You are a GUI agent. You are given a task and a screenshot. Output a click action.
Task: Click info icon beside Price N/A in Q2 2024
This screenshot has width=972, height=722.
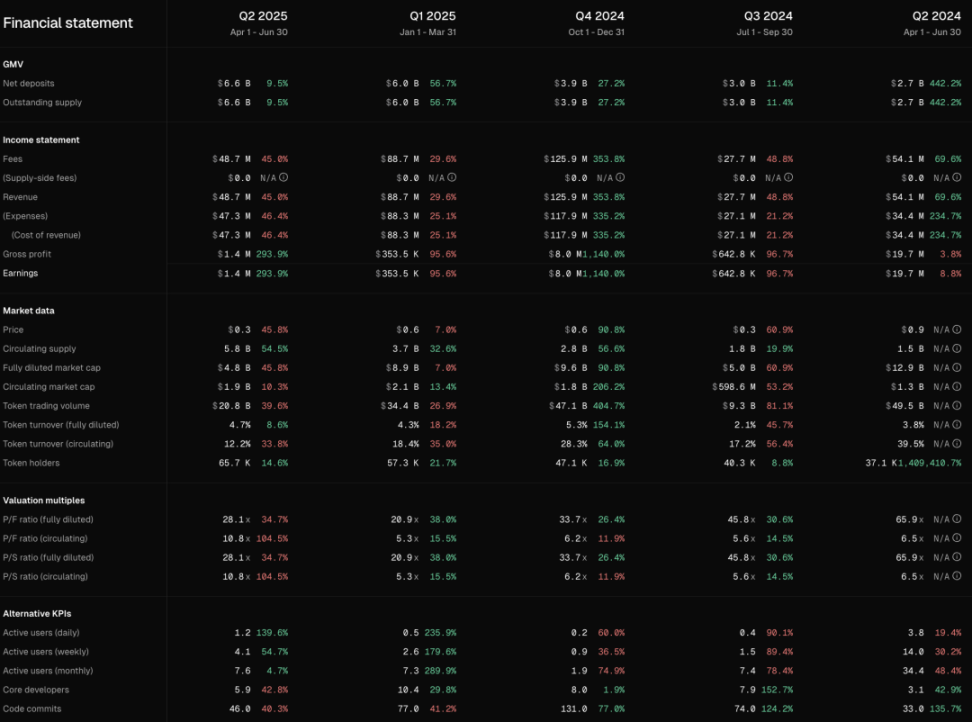coord(956,330)
